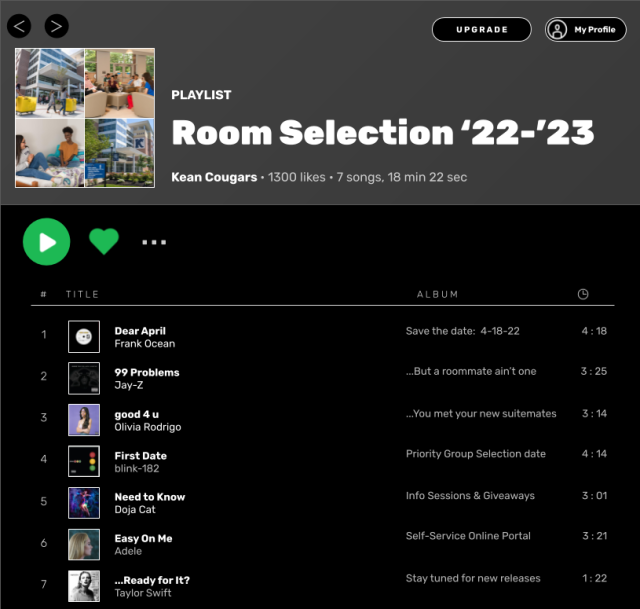Click the 1:22 duration of ...Ready for It?
The height and width of the screenshot is (609, 640).
pos(595,578)
